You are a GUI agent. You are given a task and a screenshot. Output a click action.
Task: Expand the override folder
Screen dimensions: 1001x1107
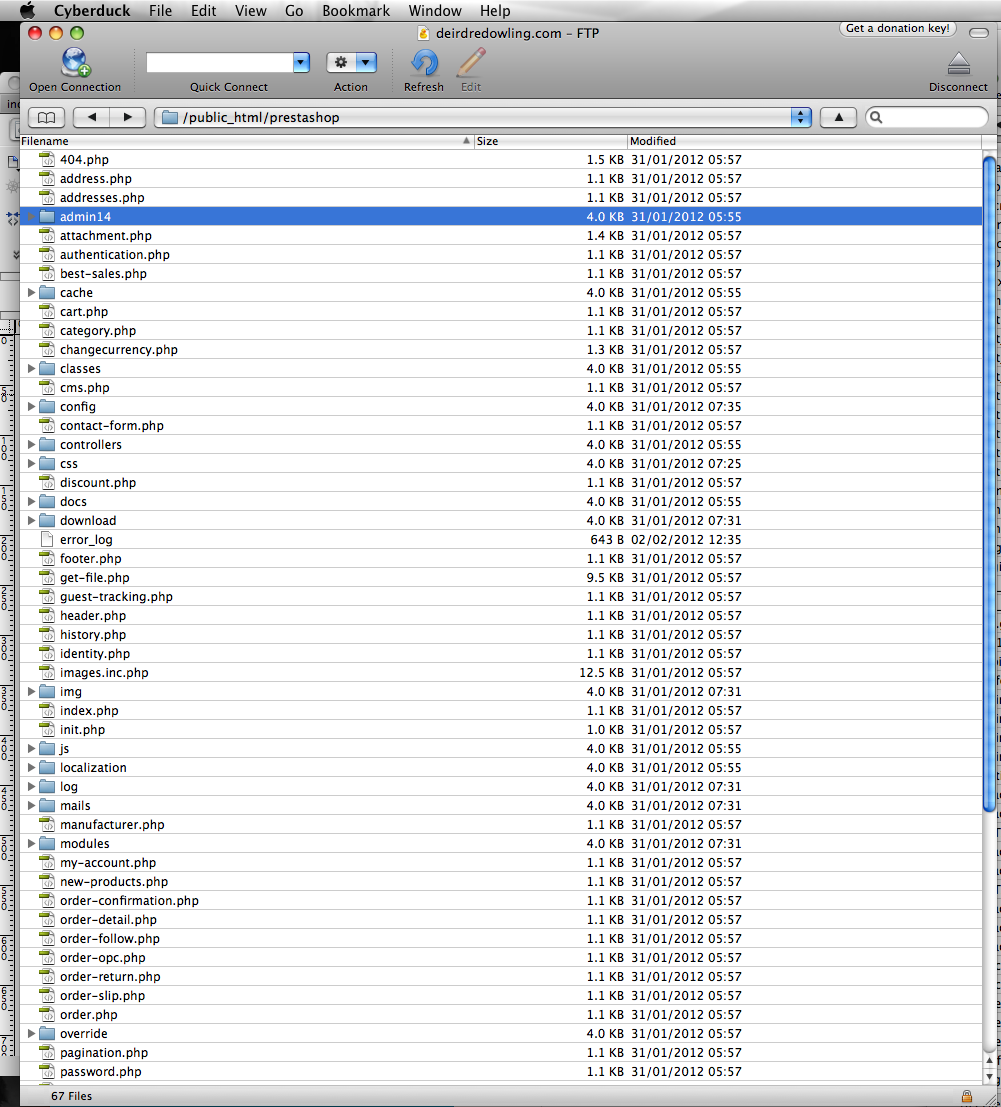[x=31, y=1033]
